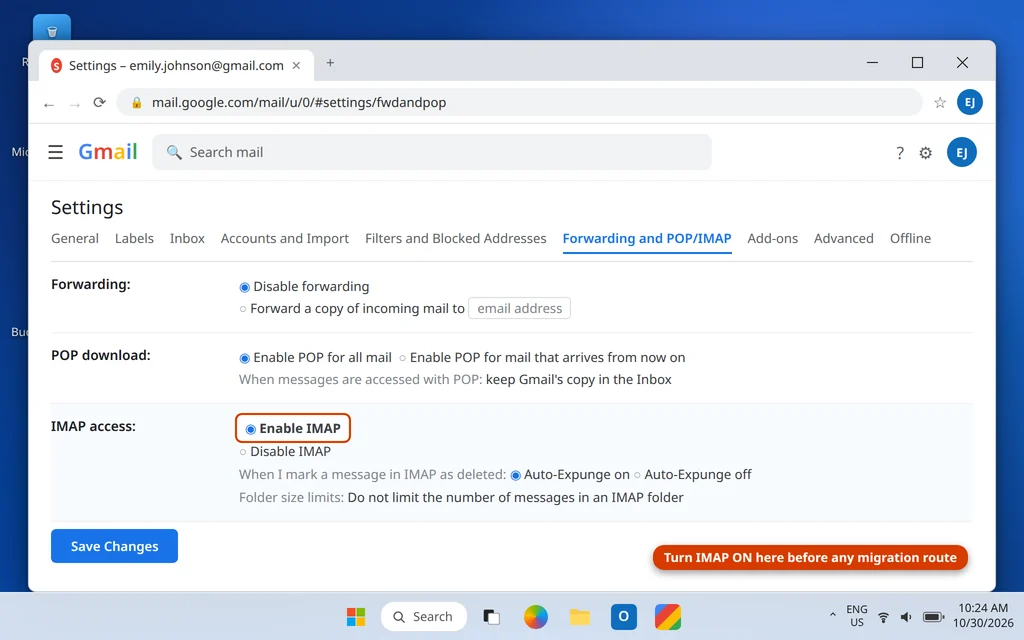The image size is (1024, 640).
Task: Click the taskbar Search box
Action: 424,616
